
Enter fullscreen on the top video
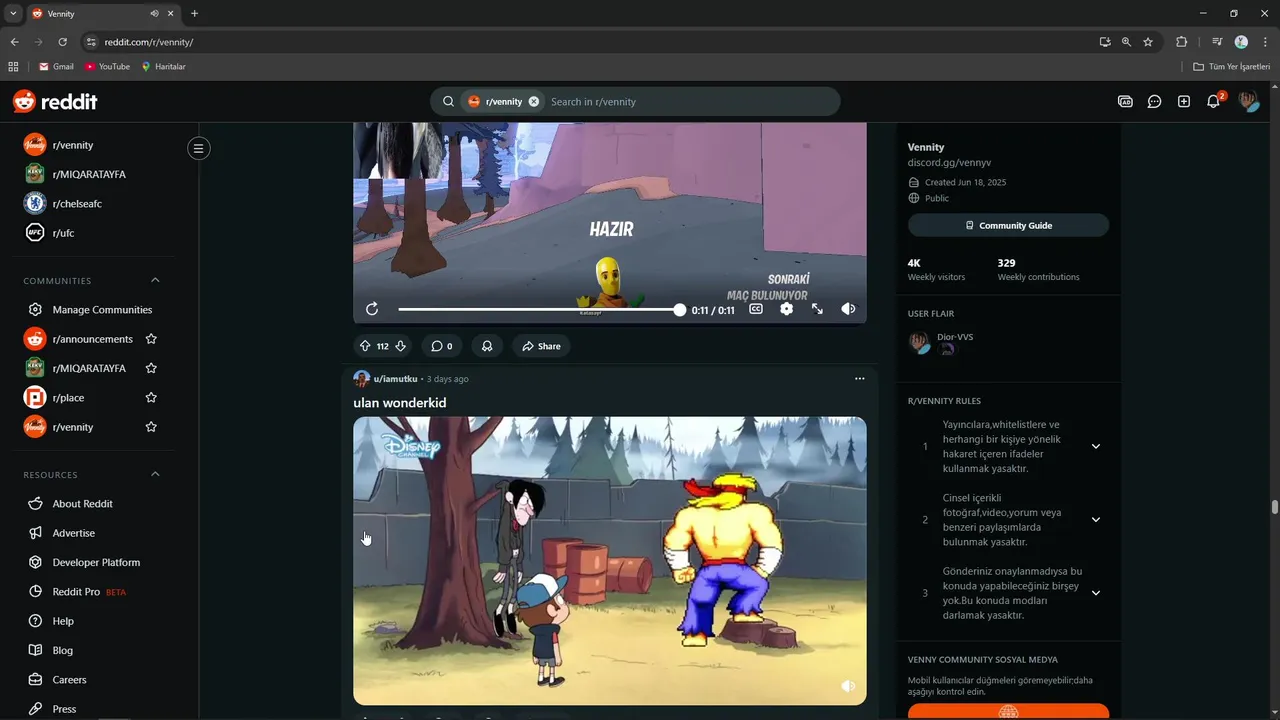(817, 309)
